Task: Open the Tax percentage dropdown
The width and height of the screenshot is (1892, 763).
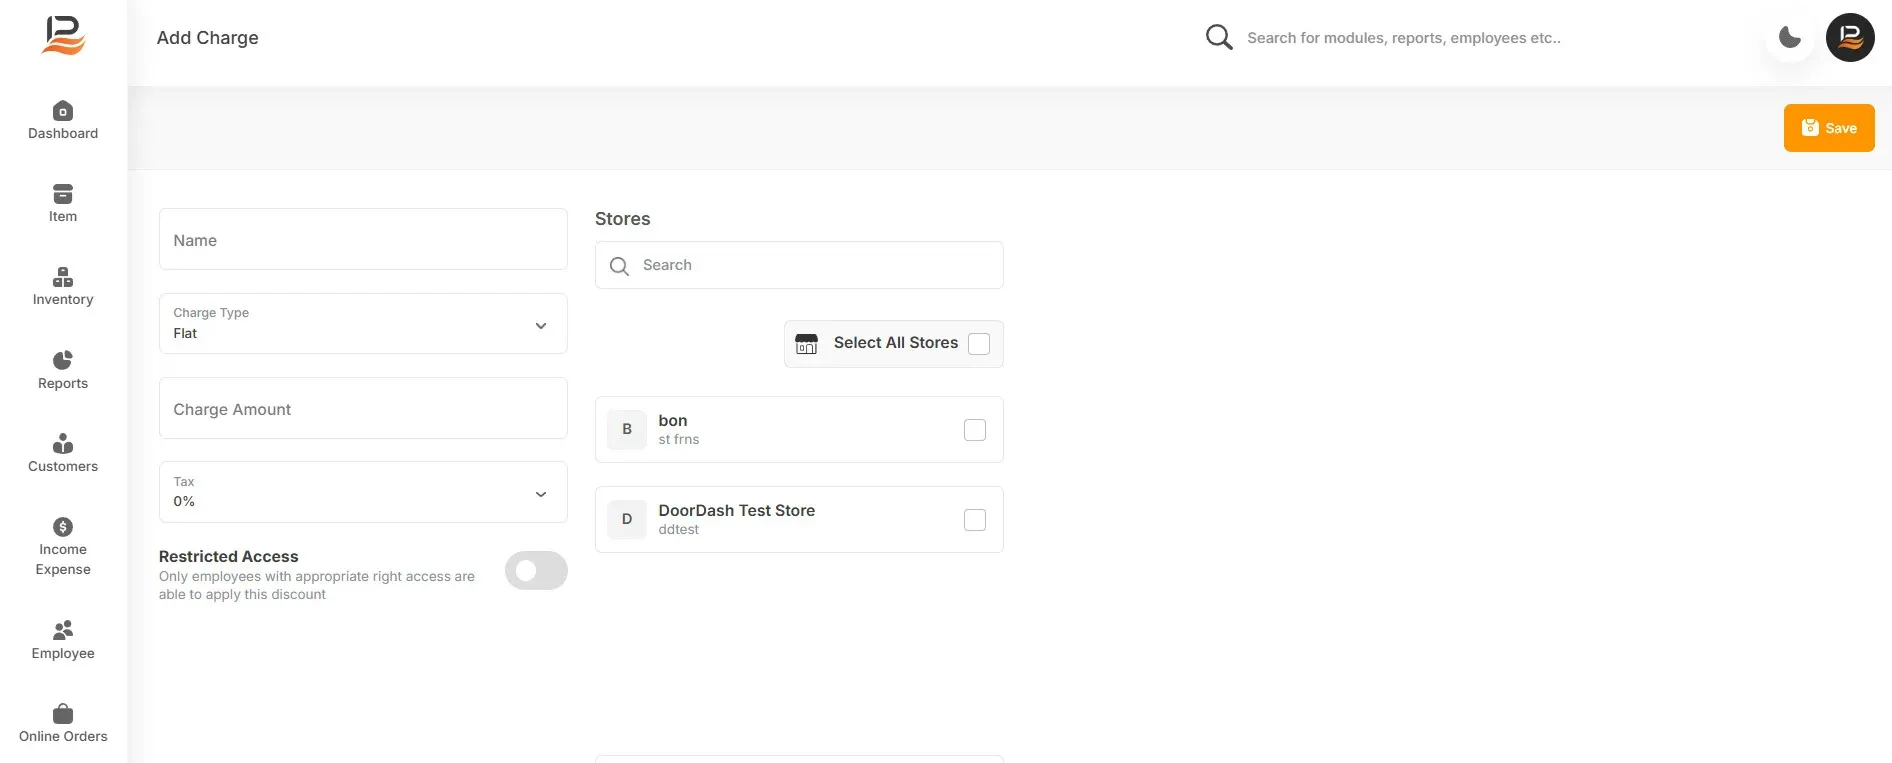Action: [363, 492]
